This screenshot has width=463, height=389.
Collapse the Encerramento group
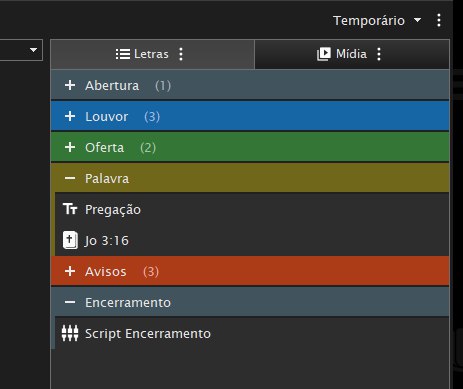tap(70, 302)
